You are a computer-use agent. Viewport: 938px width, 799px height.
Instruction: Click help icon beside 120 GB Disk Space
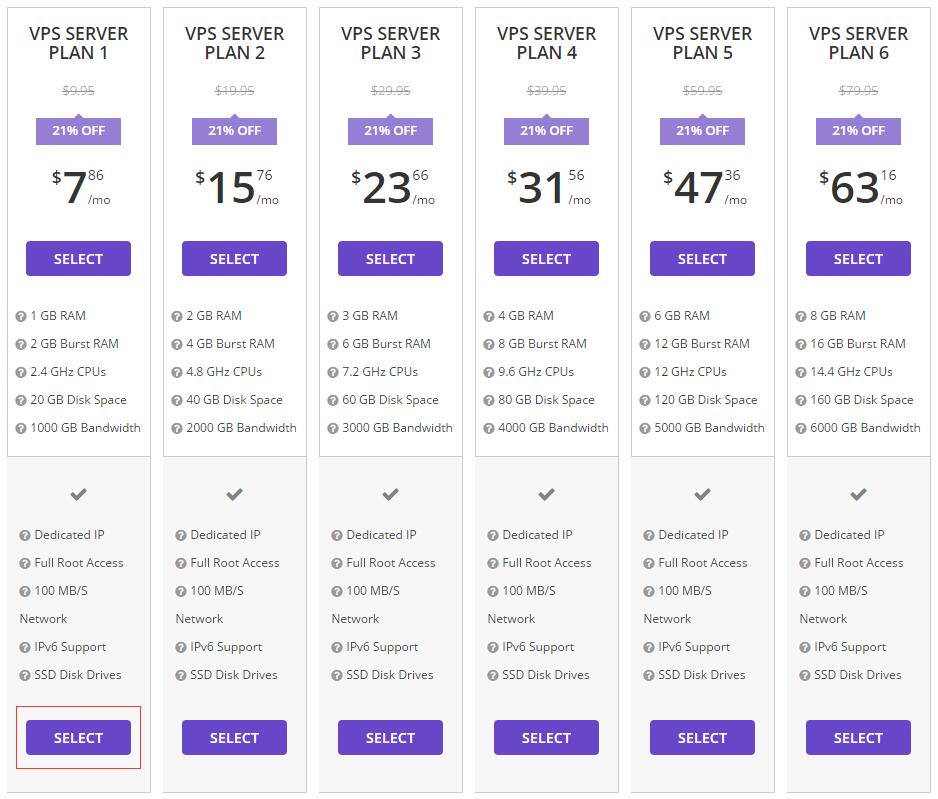(x=646, y=399)
